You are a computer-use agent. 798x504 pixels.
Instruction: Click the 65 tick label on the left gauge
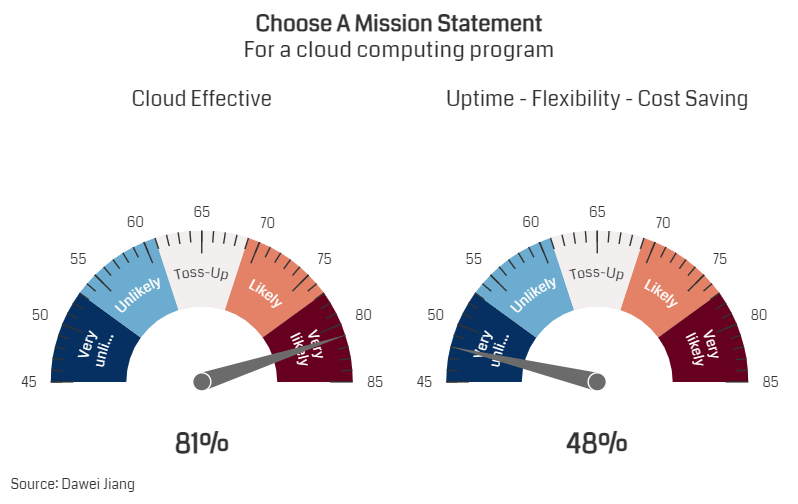pyautogui.click(x=202, y=211)
